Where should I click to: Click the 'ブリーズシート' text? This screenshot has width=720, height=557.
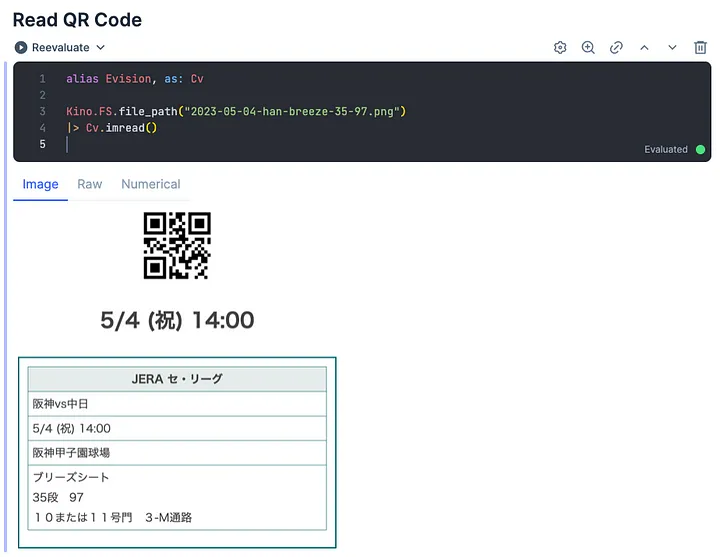(71, 477)
